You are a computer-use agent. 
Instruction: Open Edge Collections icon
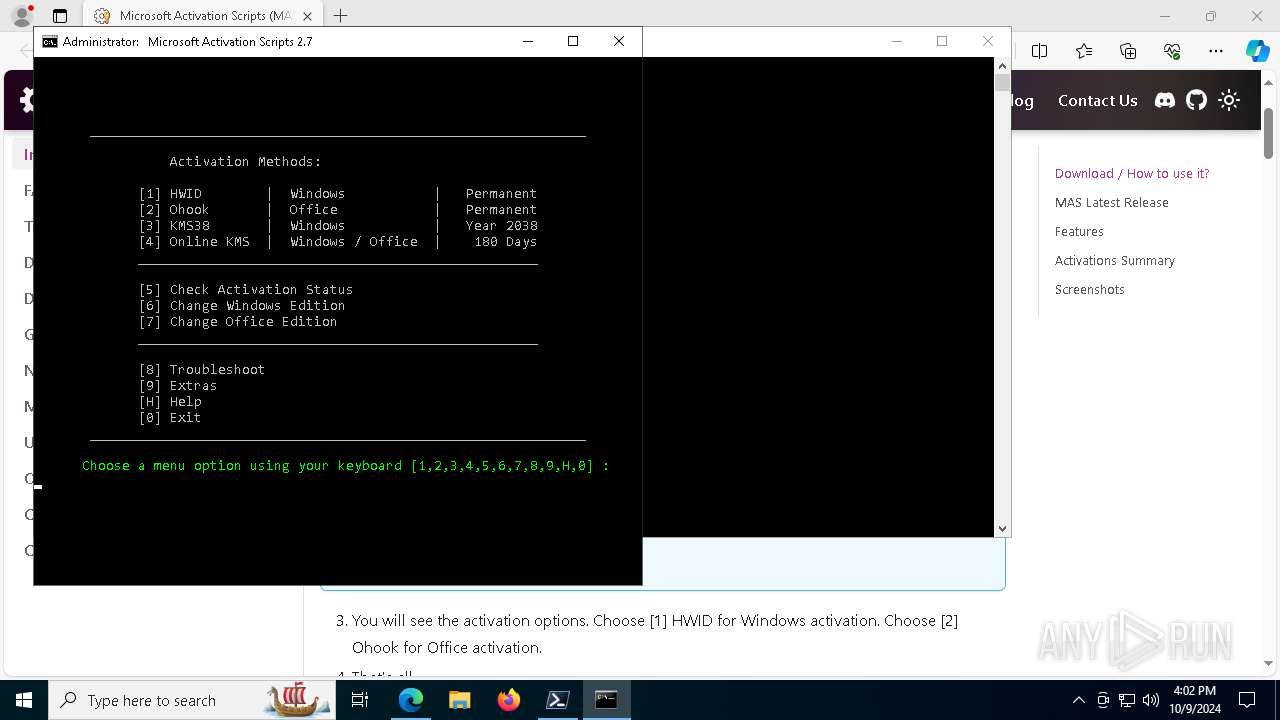click(1128, 51)
